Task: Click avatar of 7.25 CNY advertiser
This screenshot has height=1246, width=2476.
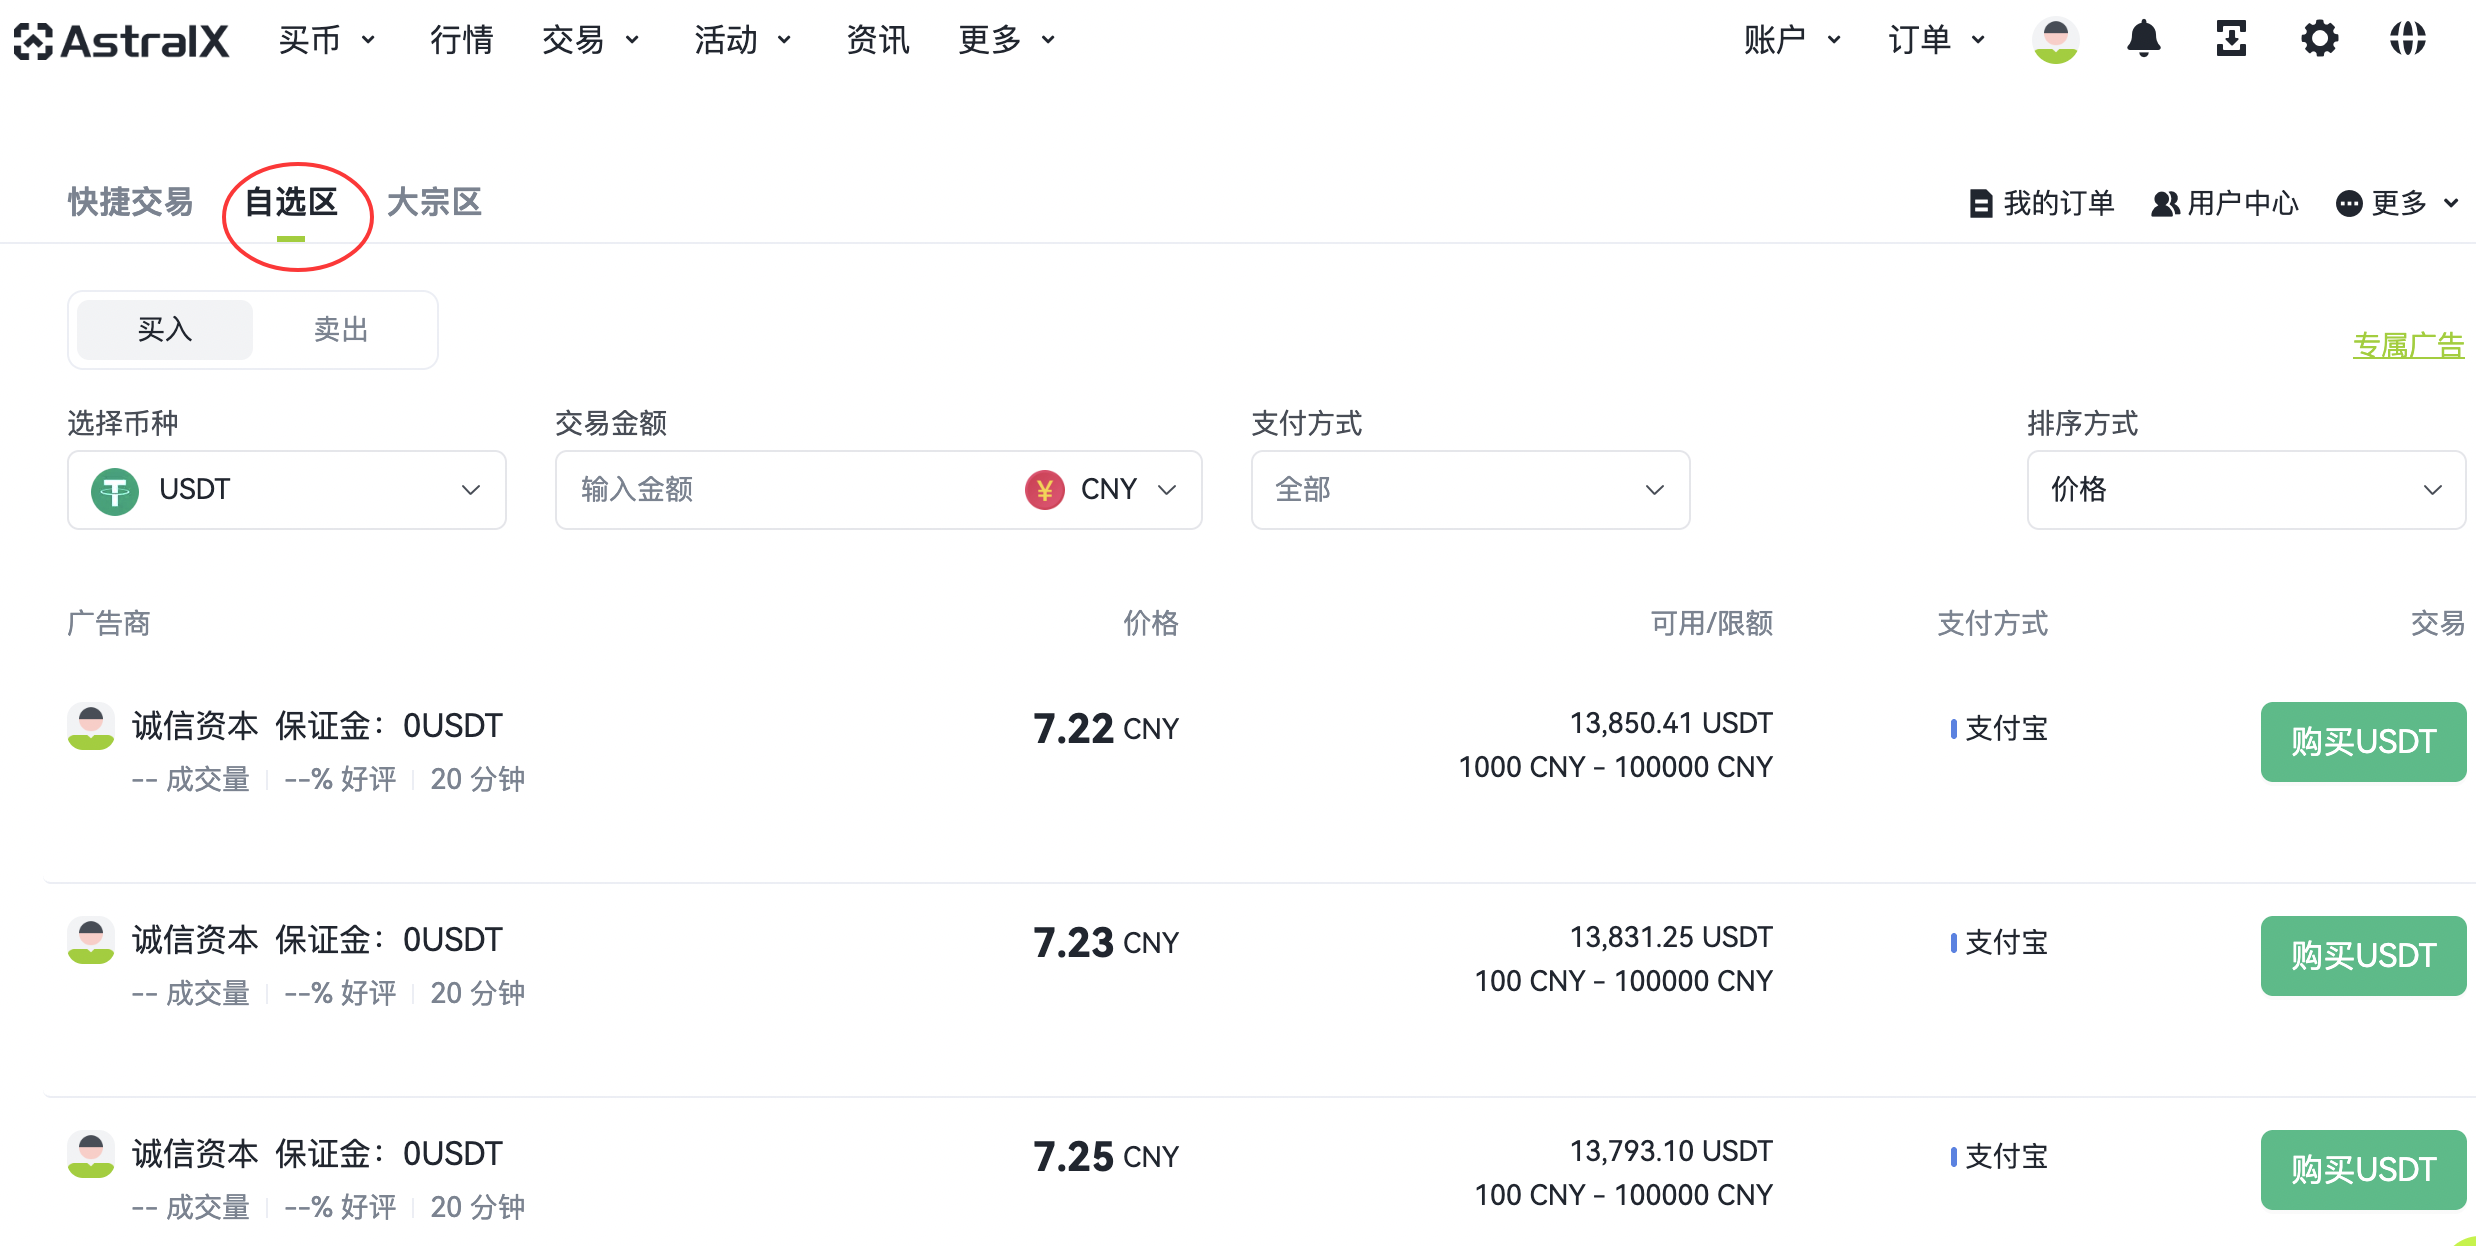Action: (91, 1154)
